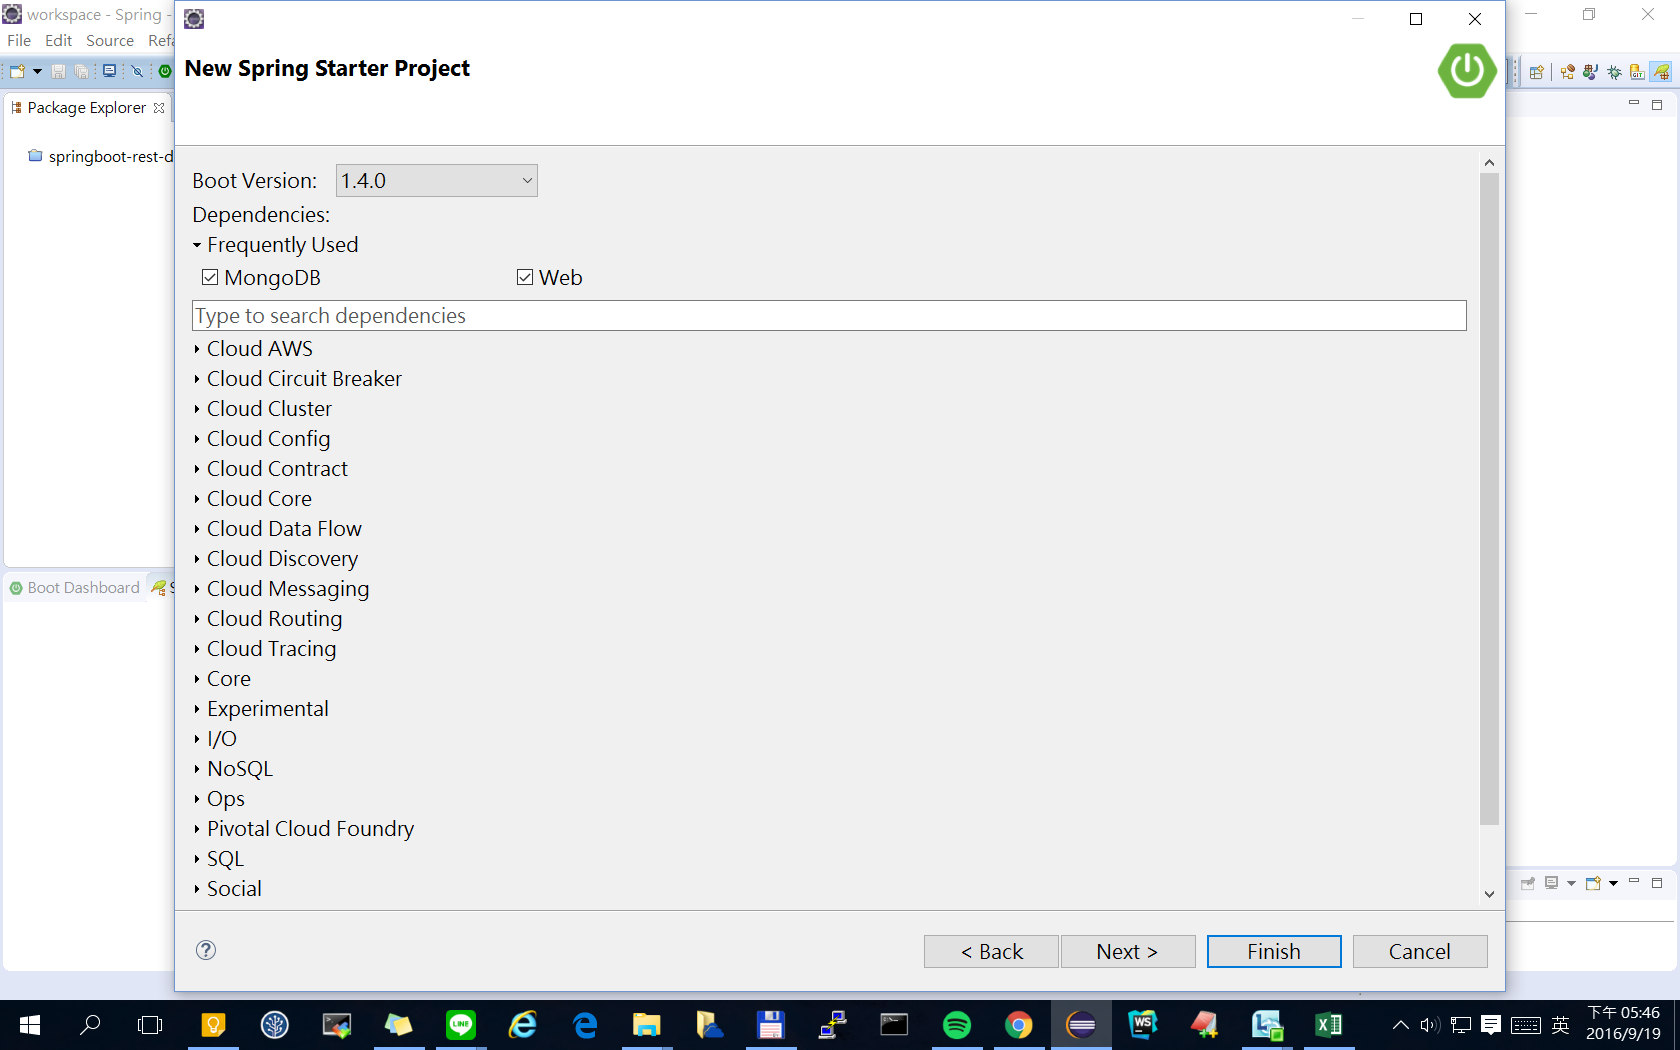Select the springboot-rest-d project in Package Explorer
The image size is (1680, 1050).
[101, 157]
